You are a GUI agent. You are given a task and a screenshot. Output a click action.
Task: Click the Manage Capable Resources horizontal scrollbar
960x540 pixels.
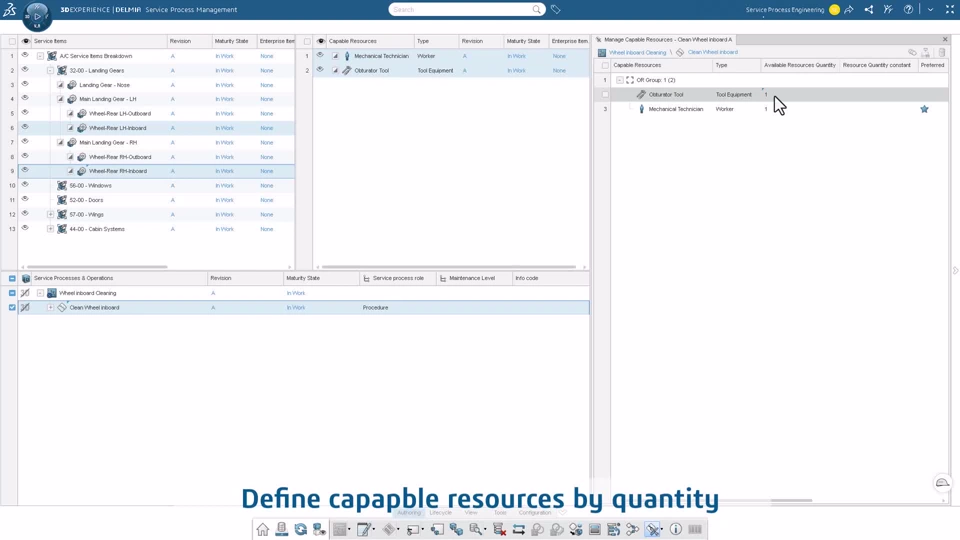[x=792, y=500]
